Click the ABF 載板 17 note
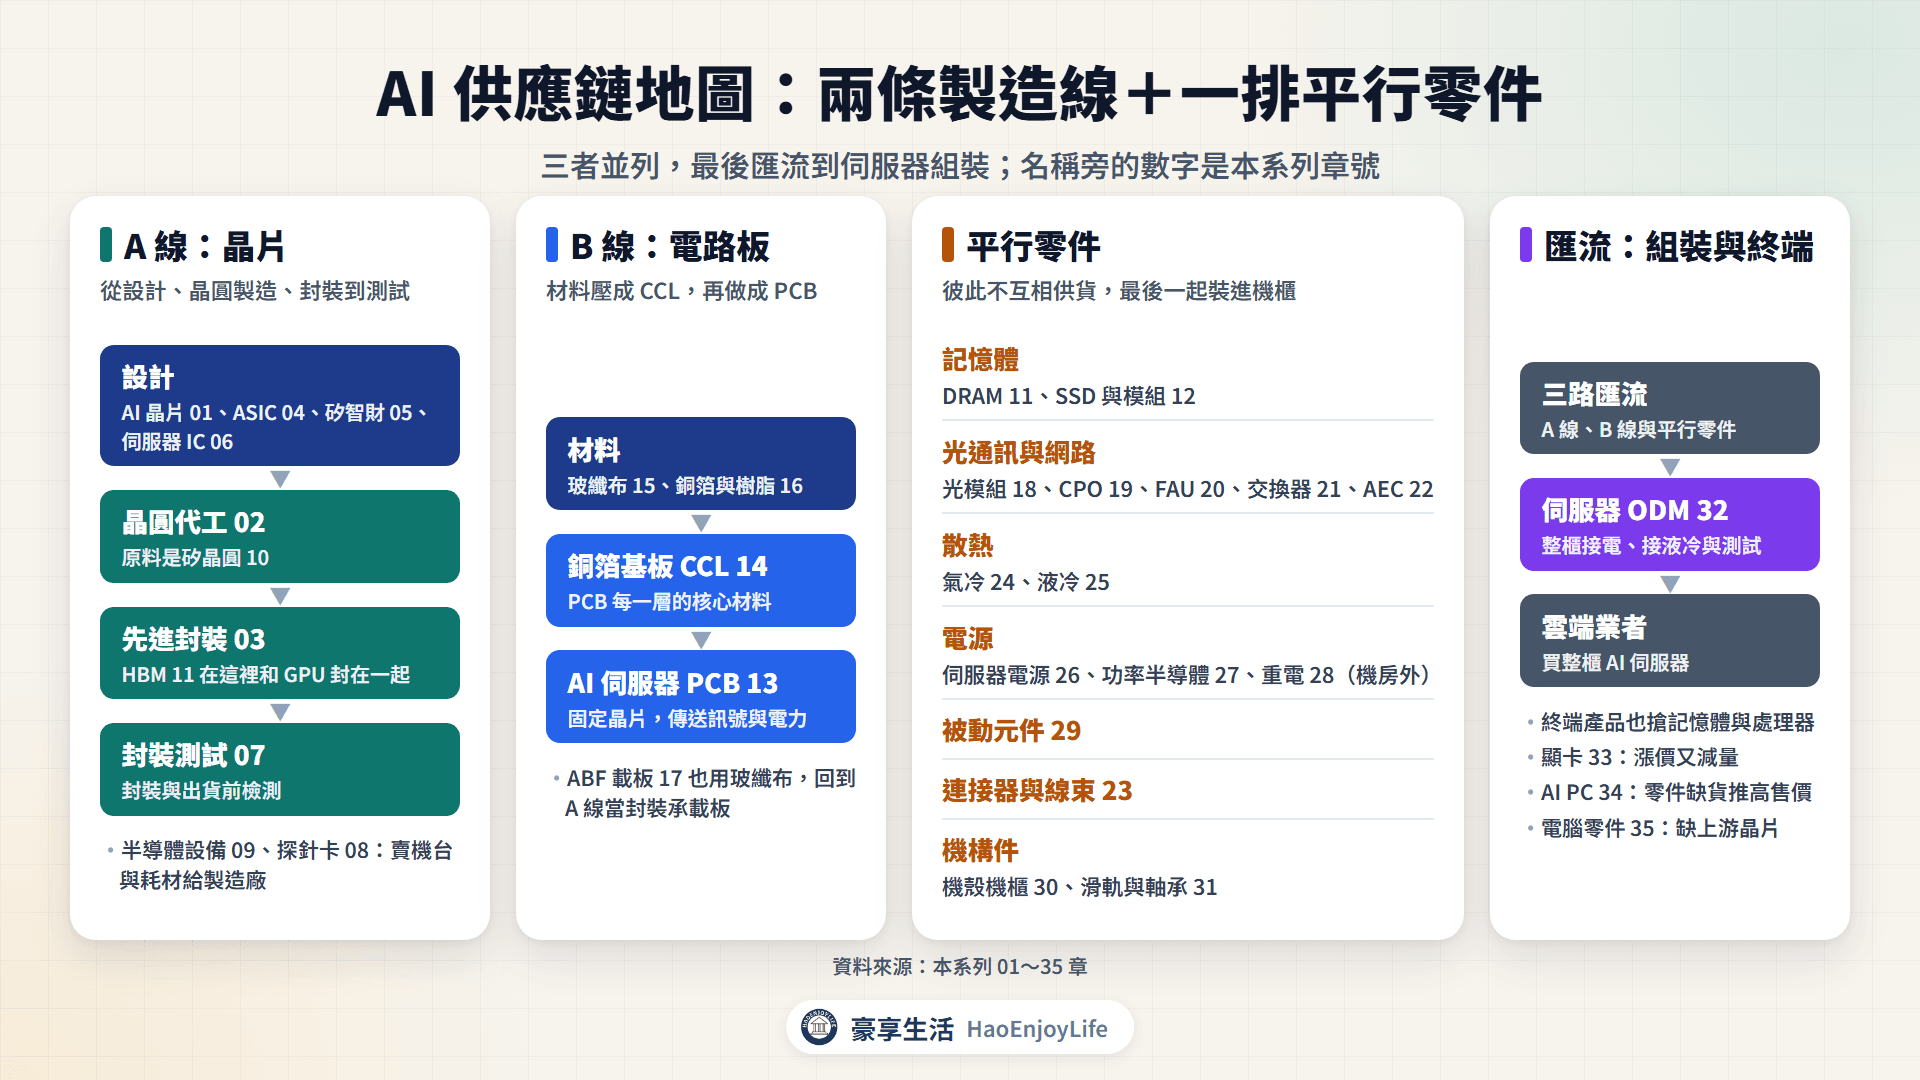The height and width of the screenshot is (1080, 1920). [709, 793]
